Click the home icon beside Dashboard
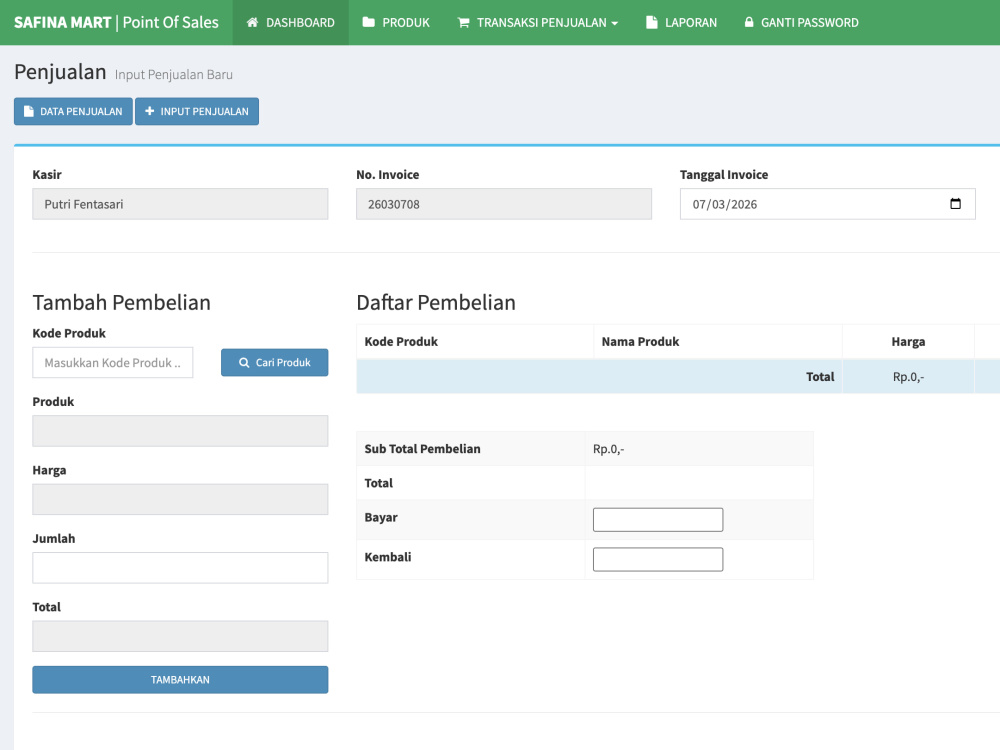Screen dimensions: 1000x750 pyautogui.click(x=253, y=22)
